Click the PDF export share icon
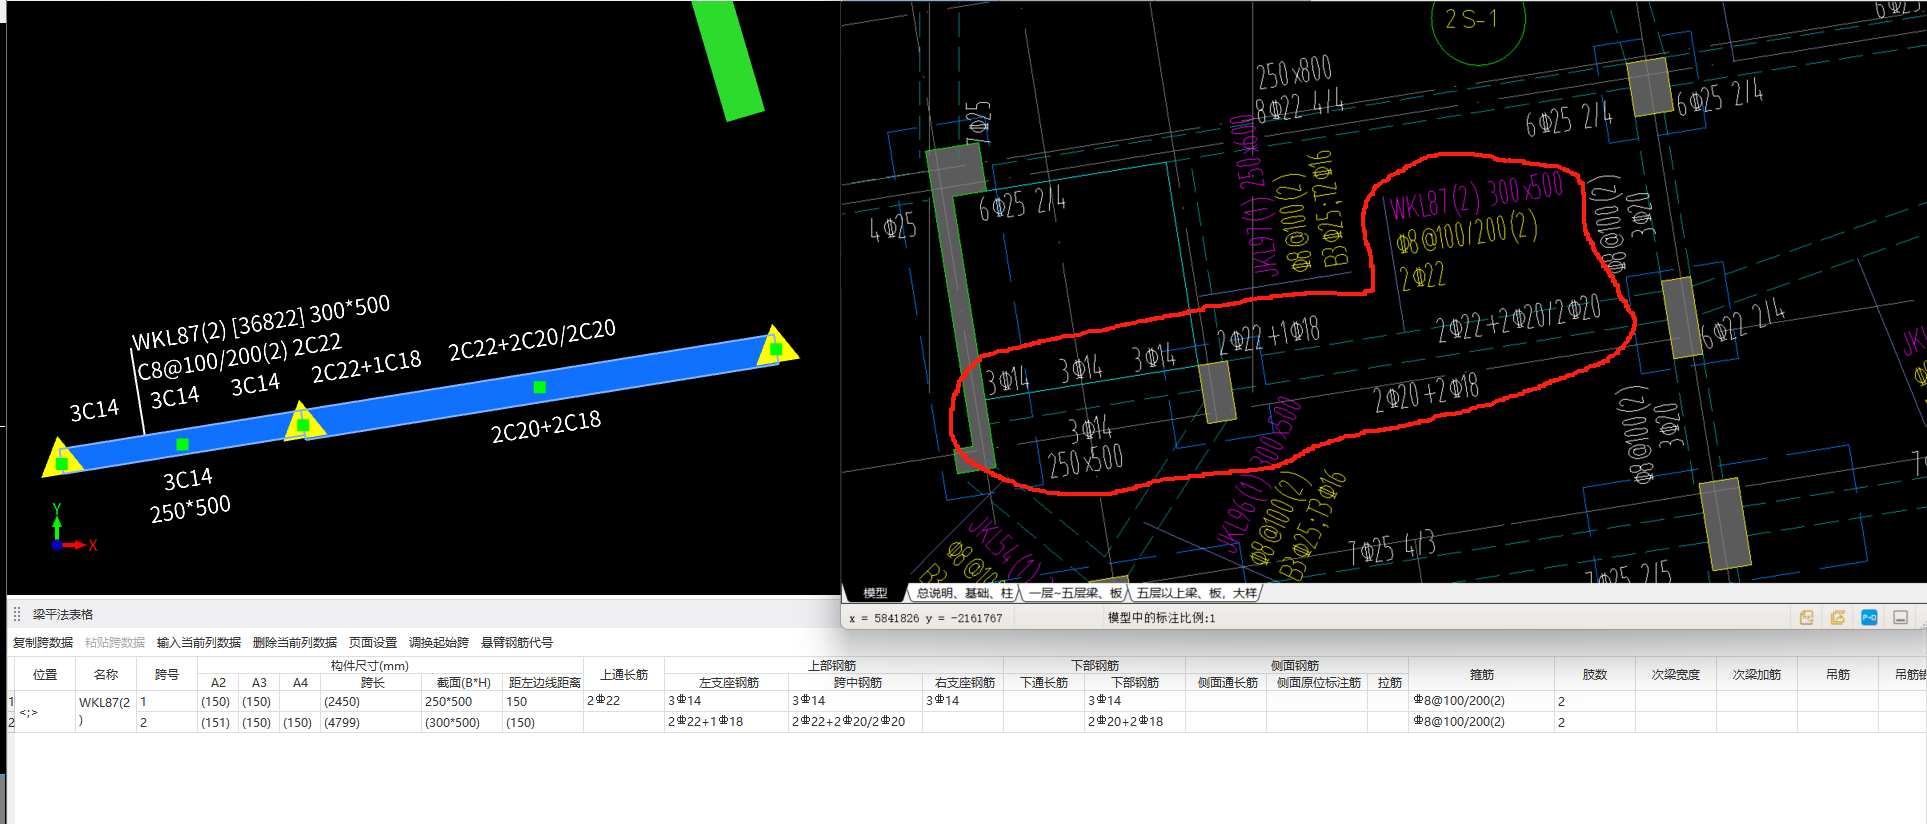1927x824 pixels. tap(1837, 617)
